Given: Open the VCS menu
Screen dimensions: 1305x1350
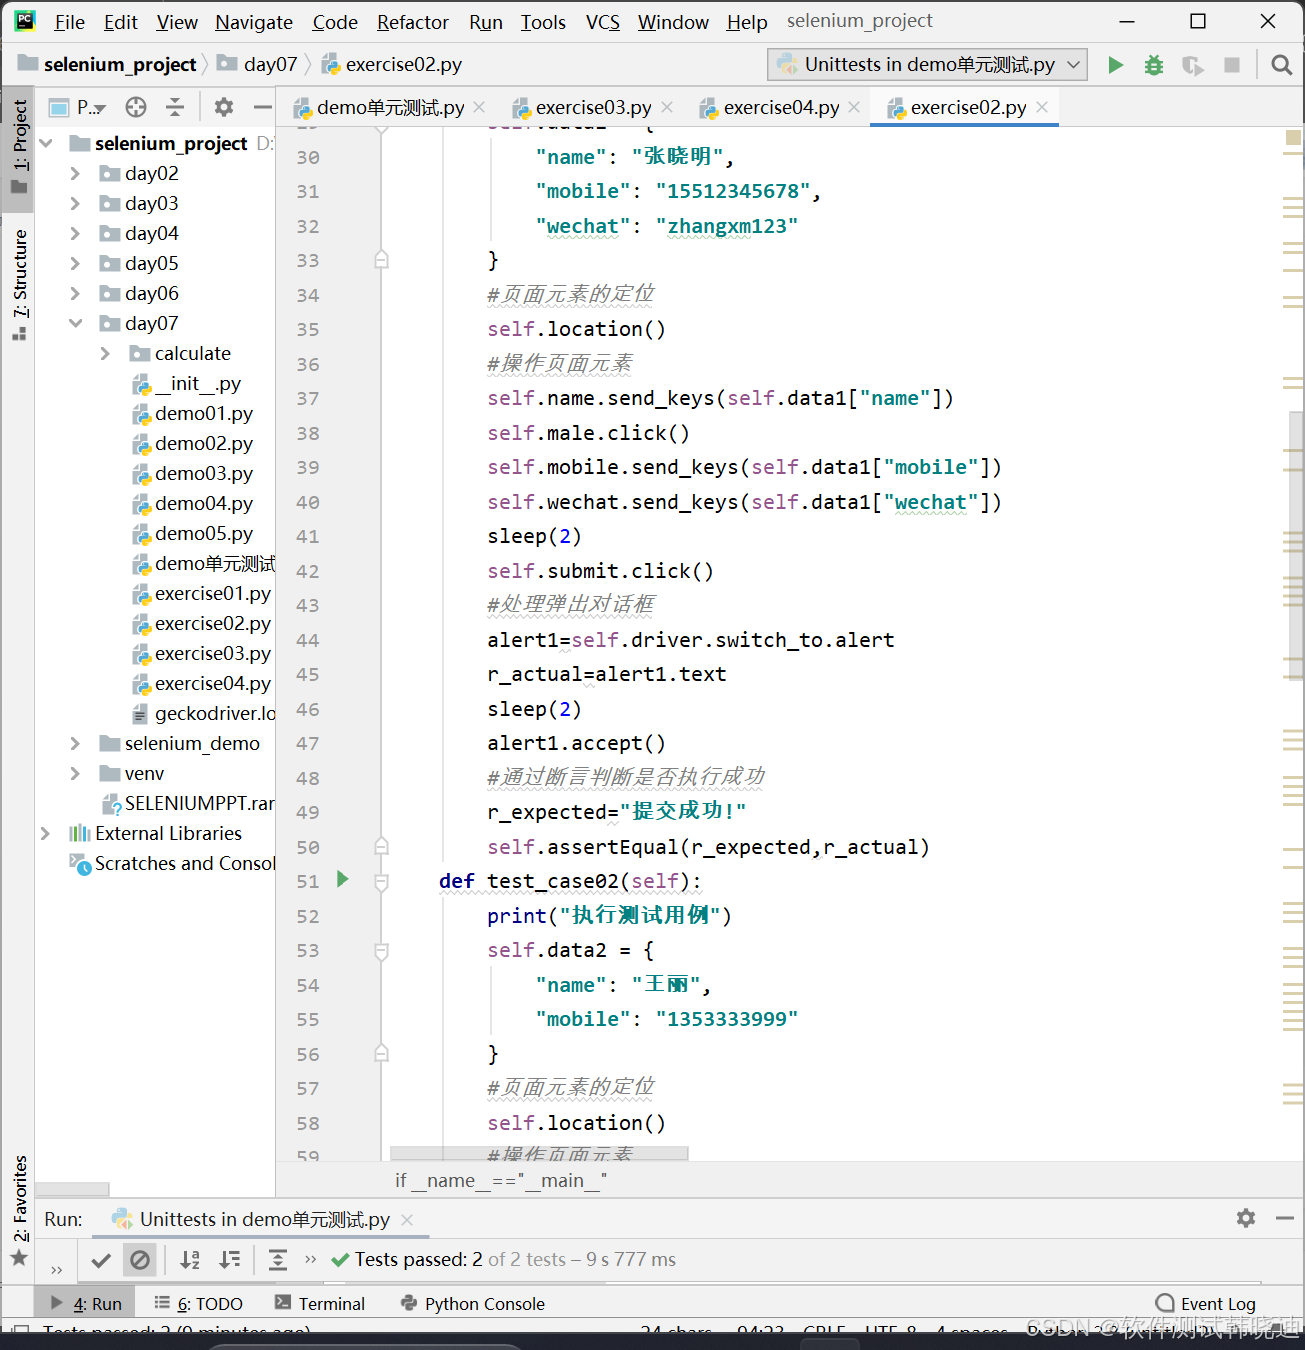Looking at the screenshot, I should click(603, 22).
